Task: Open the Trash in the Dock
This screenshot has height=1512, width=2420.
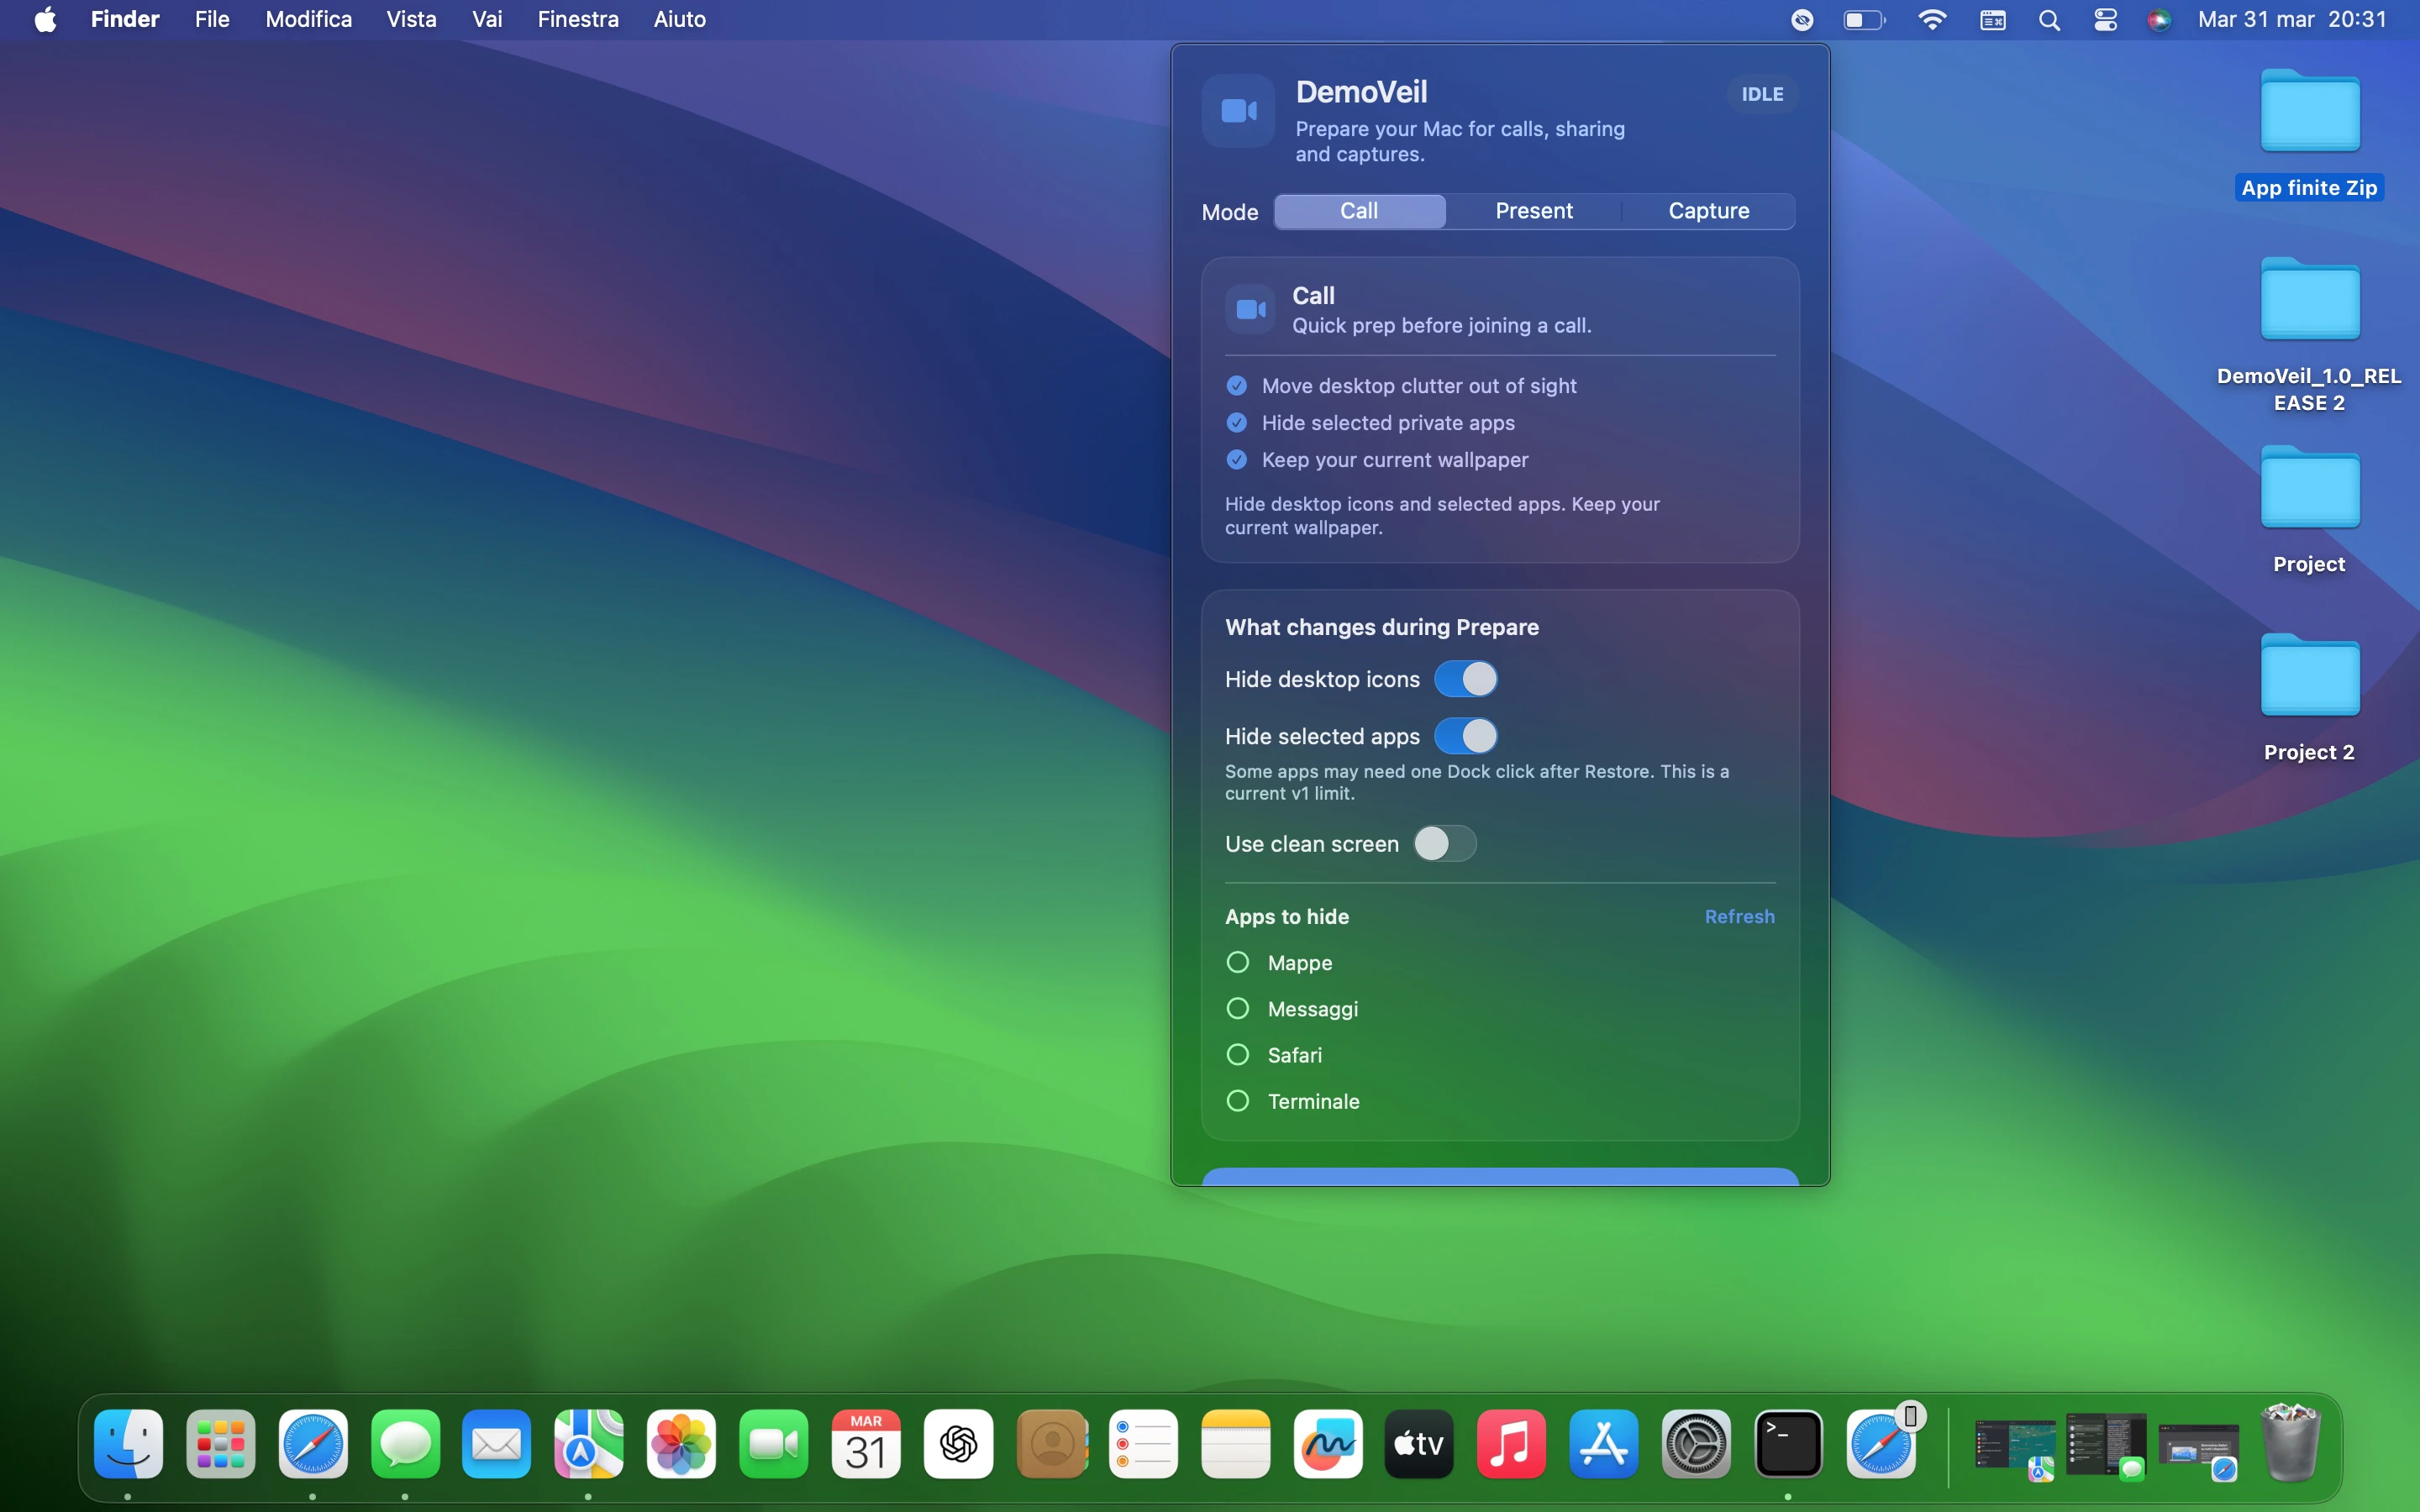Action: click(2290, 1443)
